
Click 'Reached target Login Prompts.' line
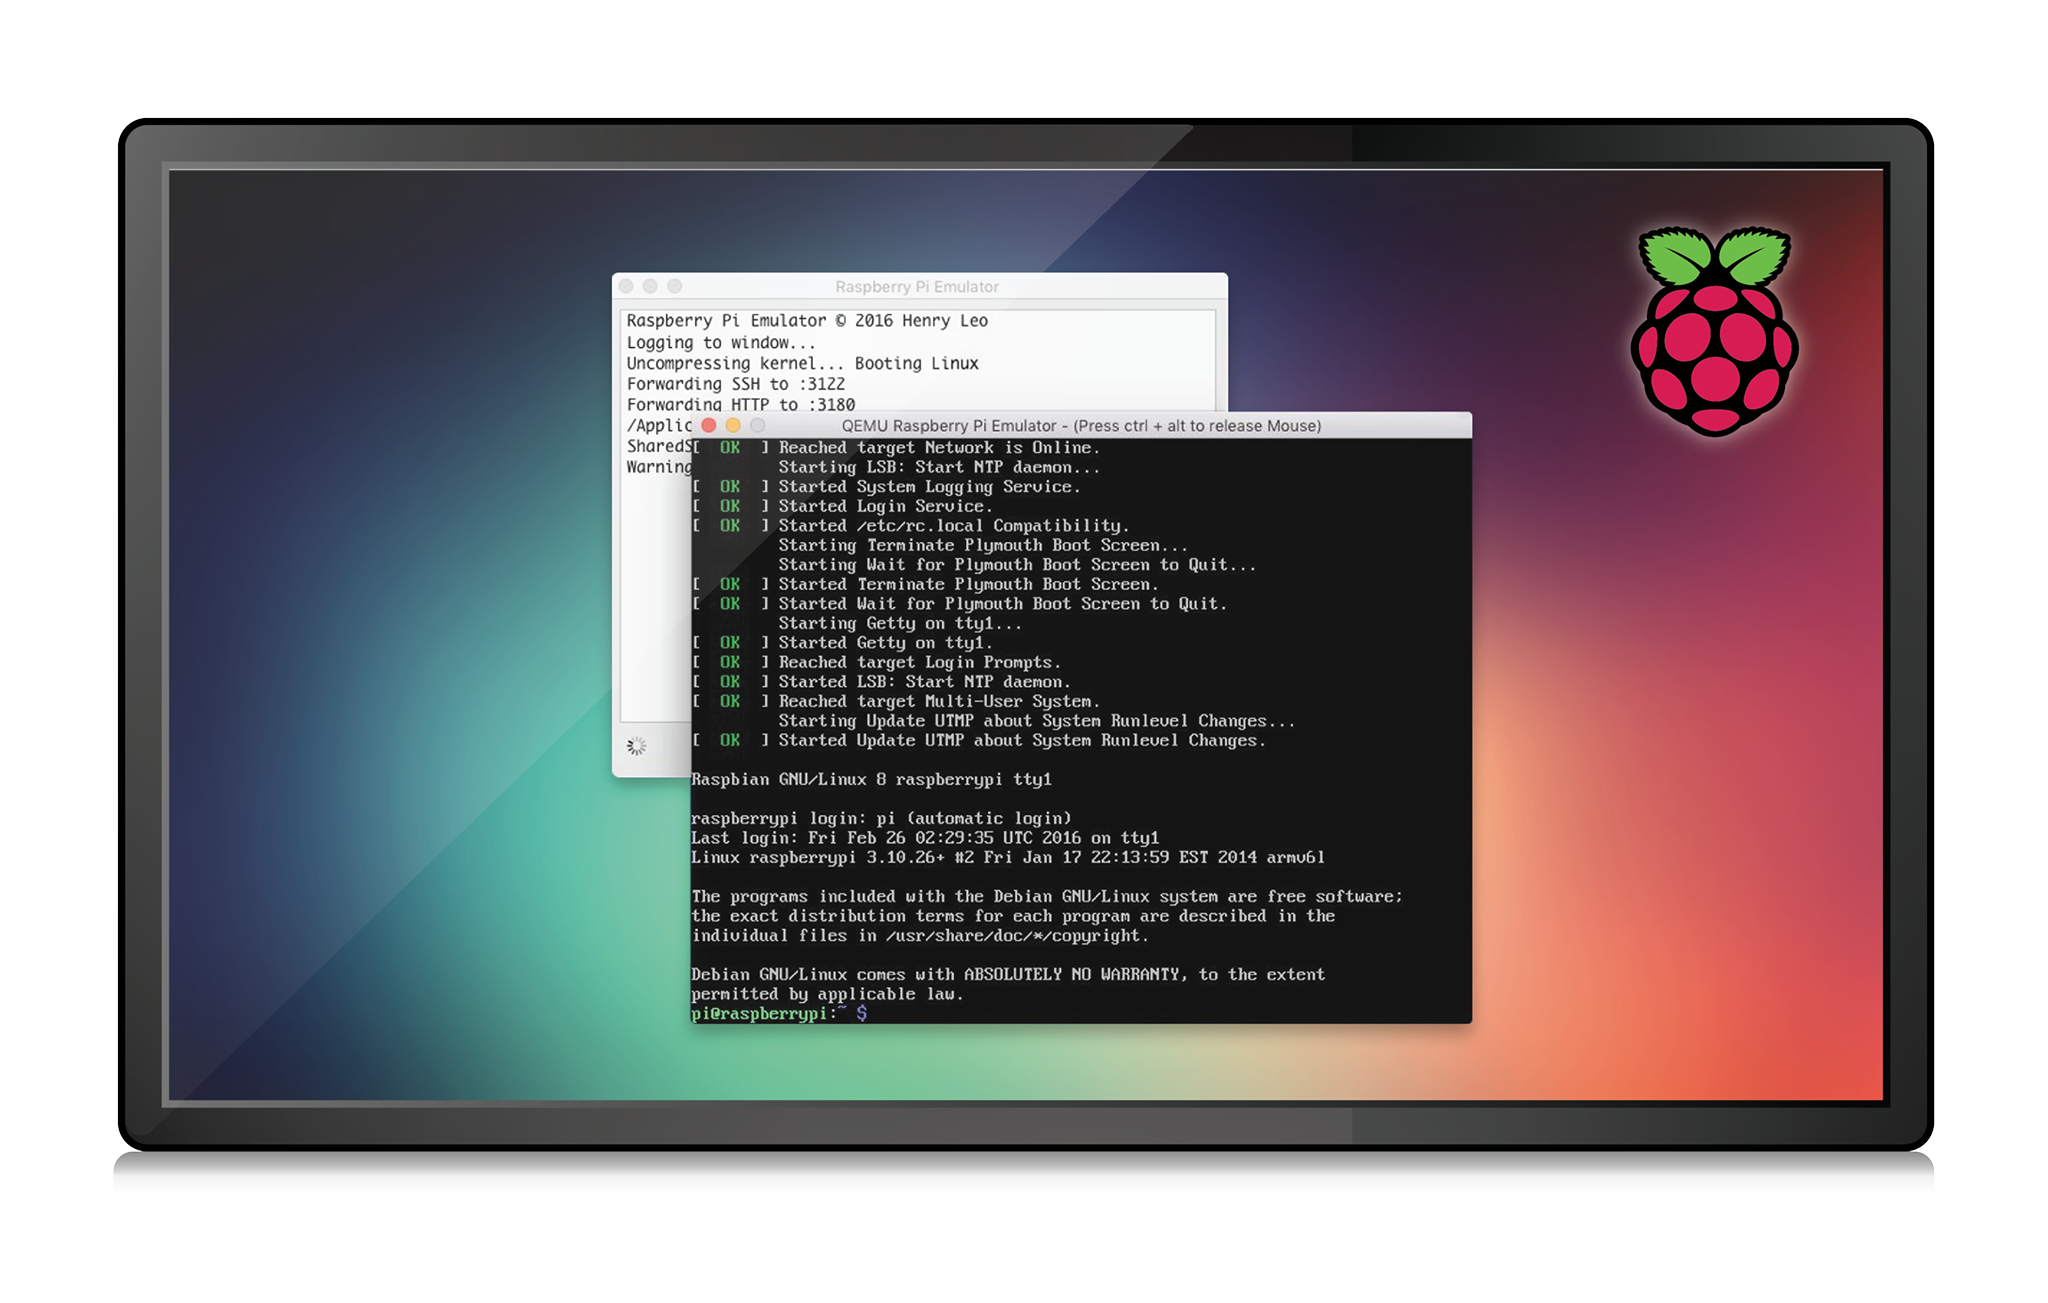coord(919,663)
